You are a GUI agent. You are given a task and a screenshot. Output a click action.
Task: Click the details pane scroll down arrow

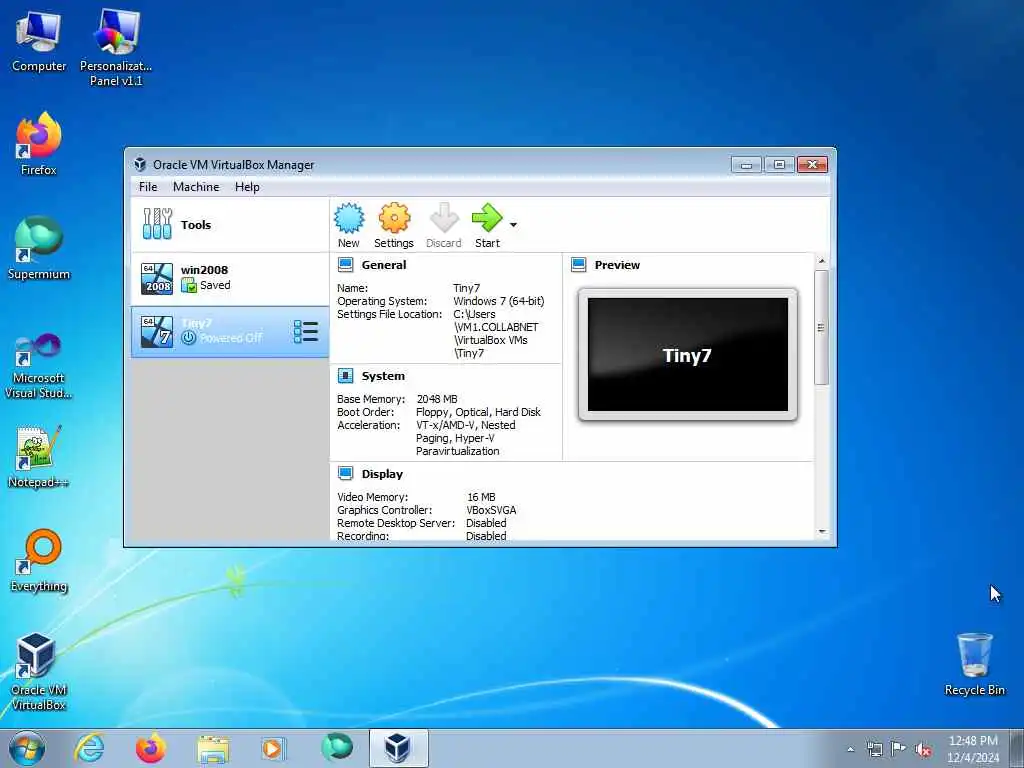[x=822, y=532]
